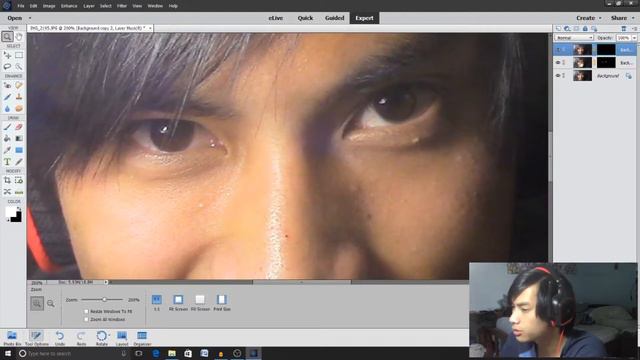
Task: Click the Print Size button
Action: 222,302
